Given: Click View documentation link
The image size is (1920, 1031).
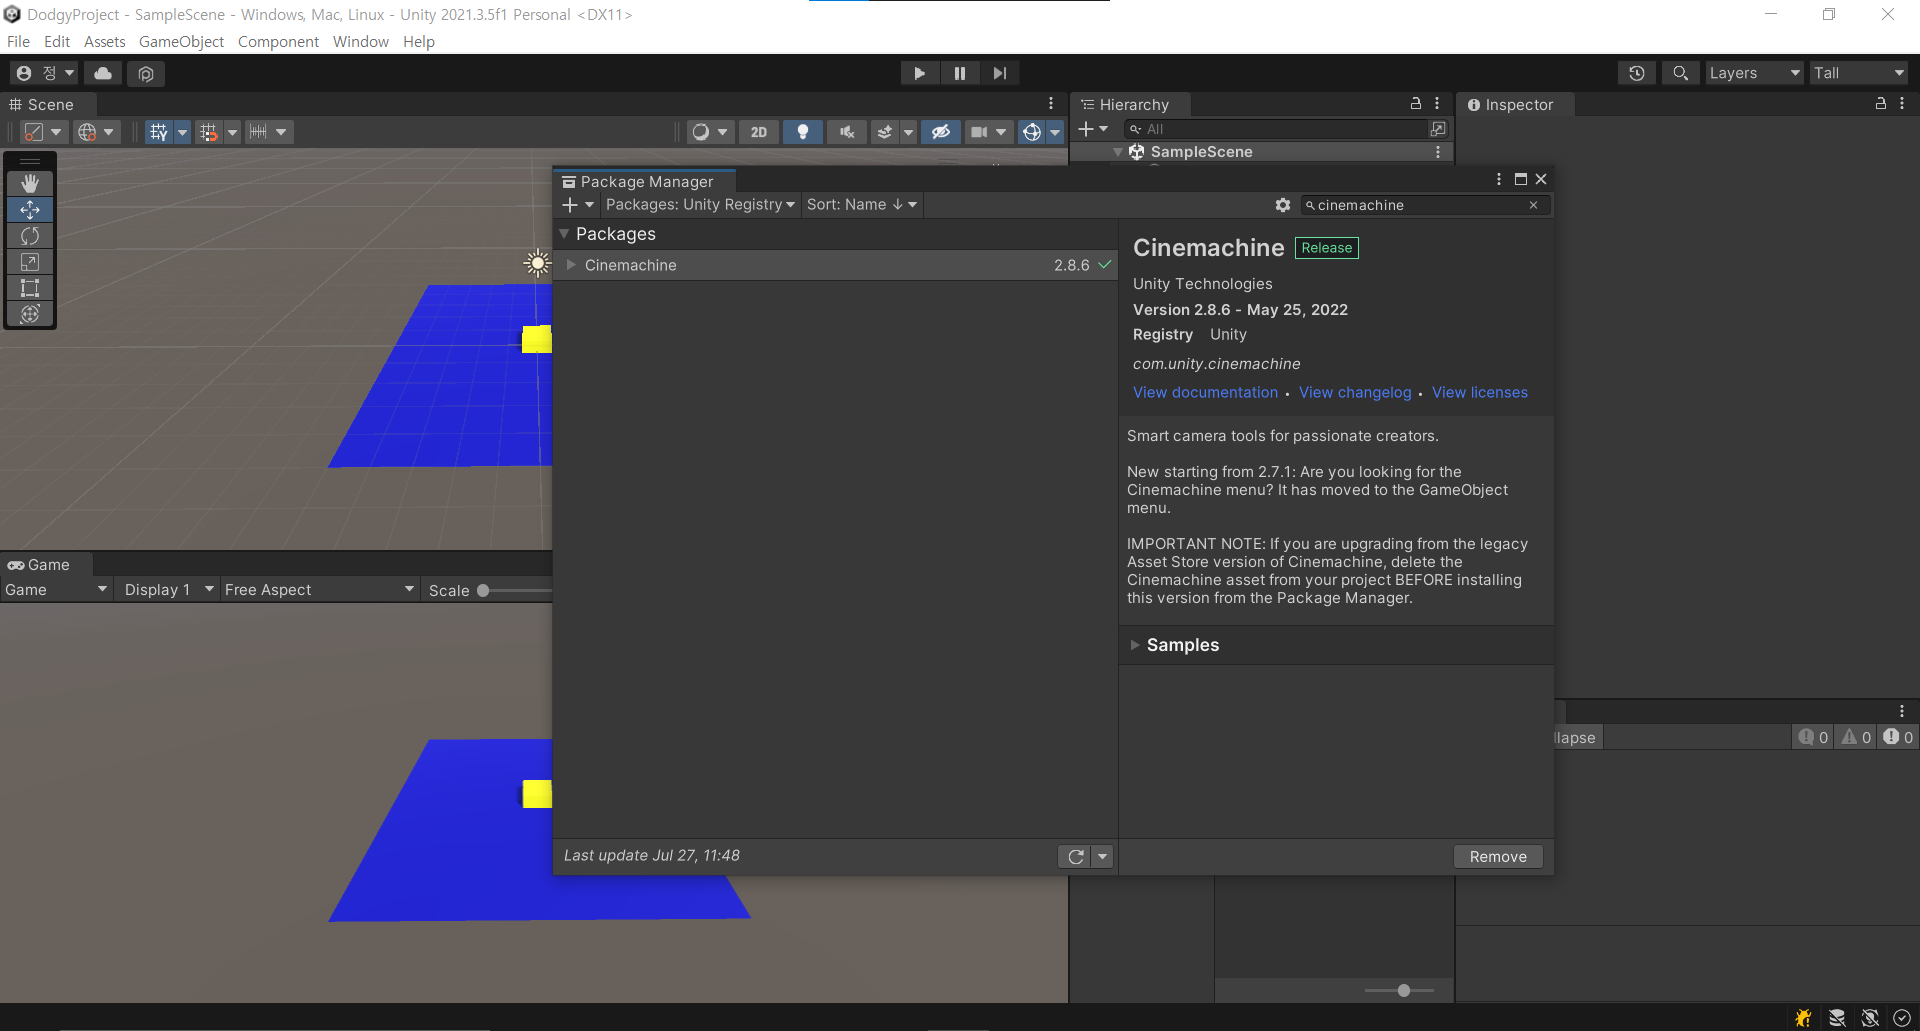Looking at the screenshot, I should click(1205, 392).
